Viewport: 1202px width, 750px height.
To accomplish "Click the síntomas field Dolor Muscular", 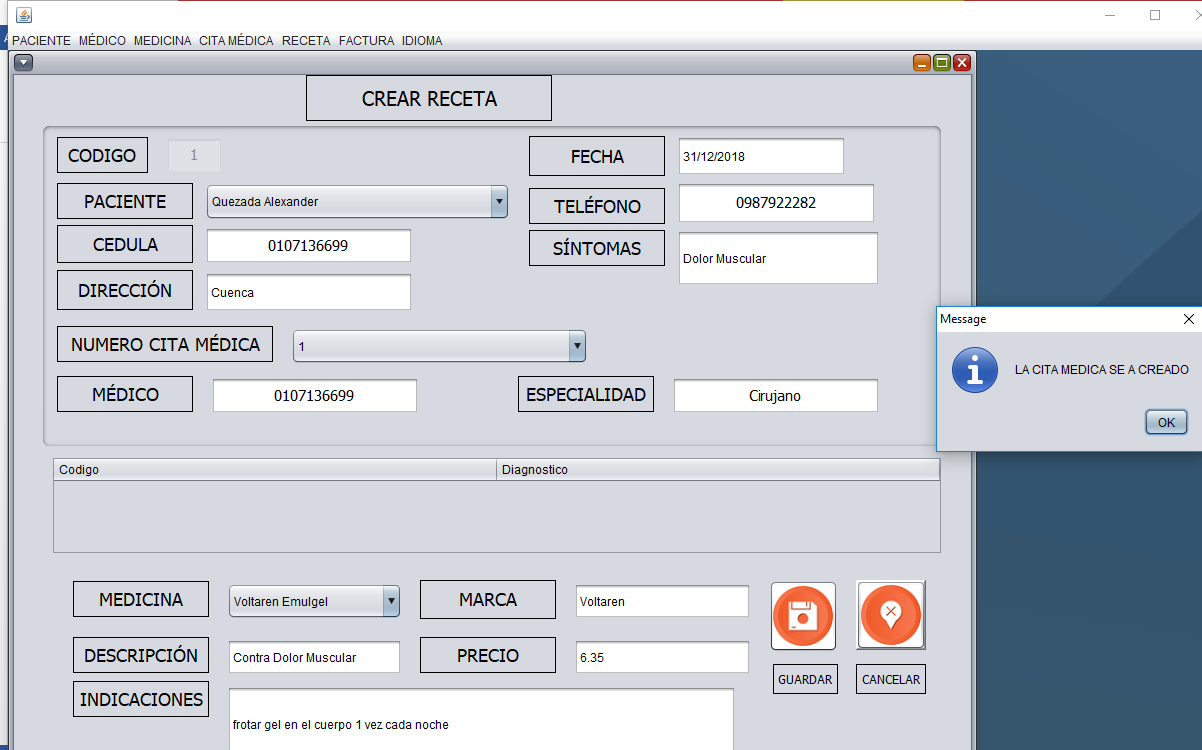I will tap(778, 258).
